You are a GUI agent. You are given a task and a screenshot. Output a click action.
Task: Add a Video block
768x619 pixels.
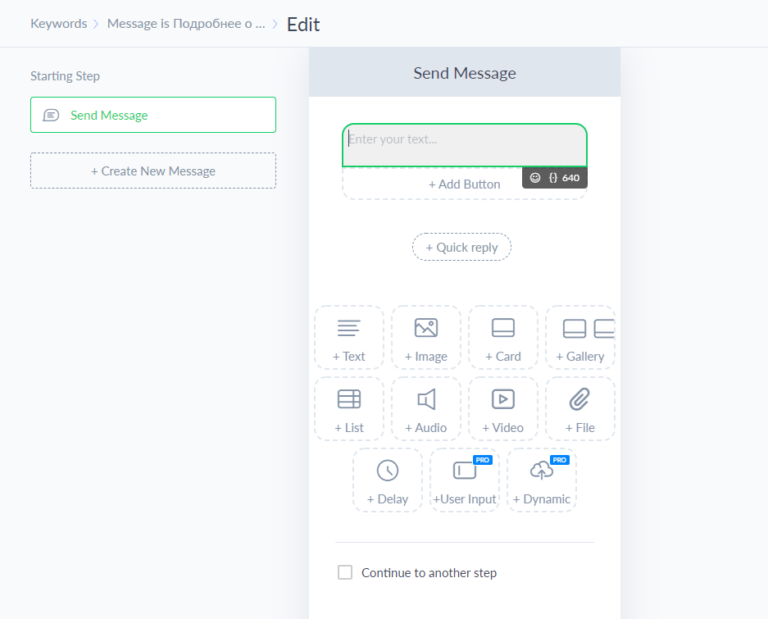(x=503, y=409)
